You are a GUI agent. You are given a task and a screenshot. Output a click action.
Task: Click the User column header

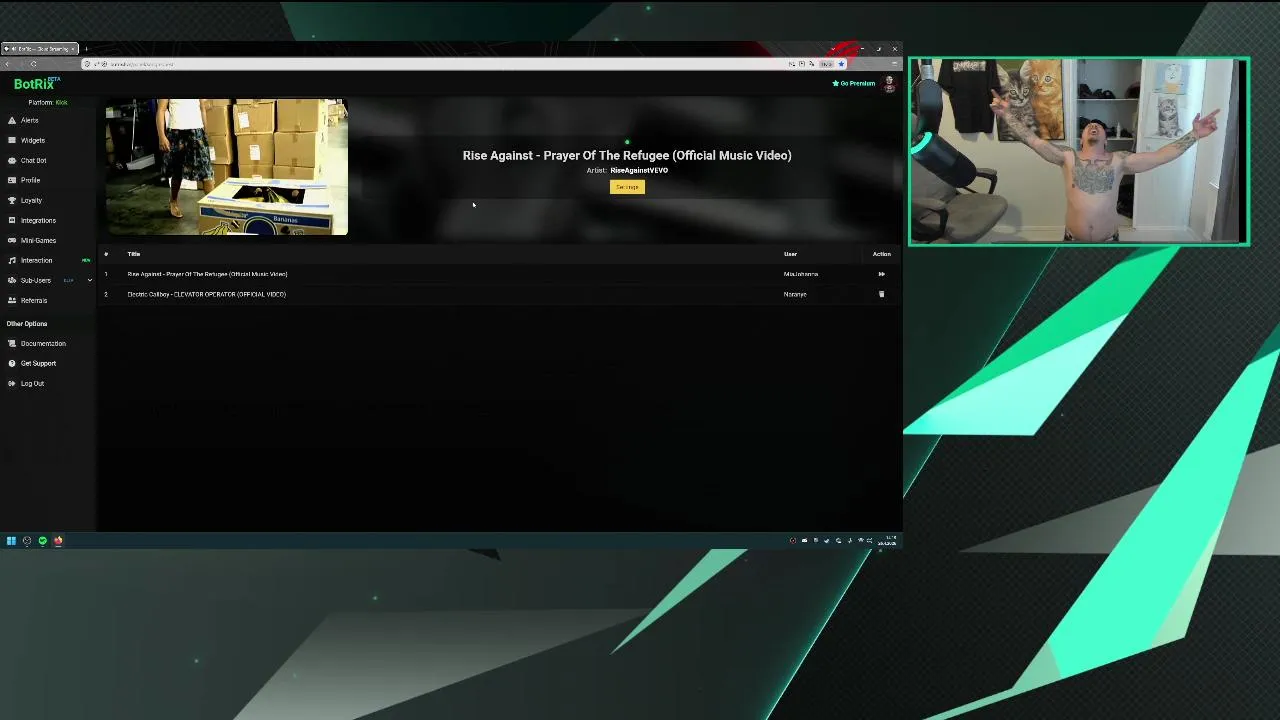pos(790,254)
